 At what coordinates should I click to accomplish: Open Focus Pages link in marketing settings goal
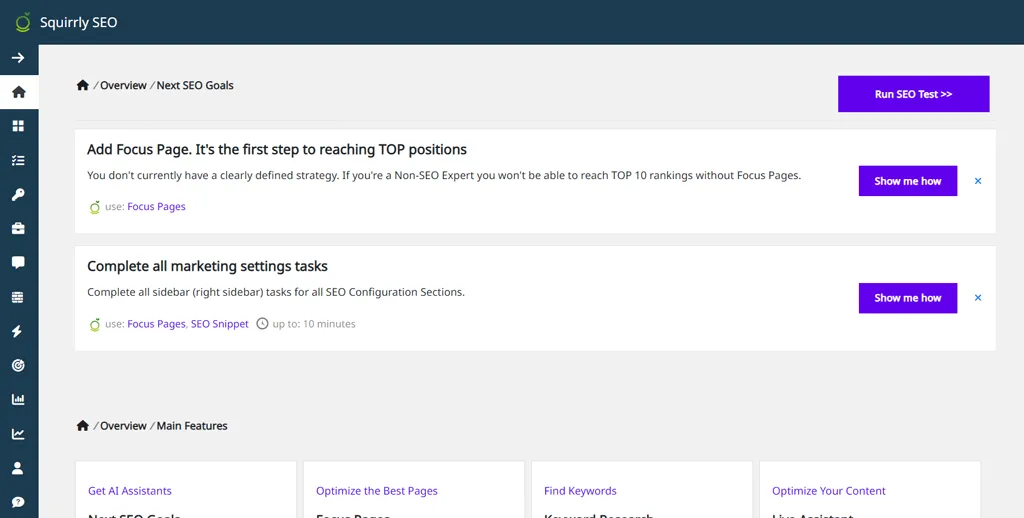click(156, 323)
